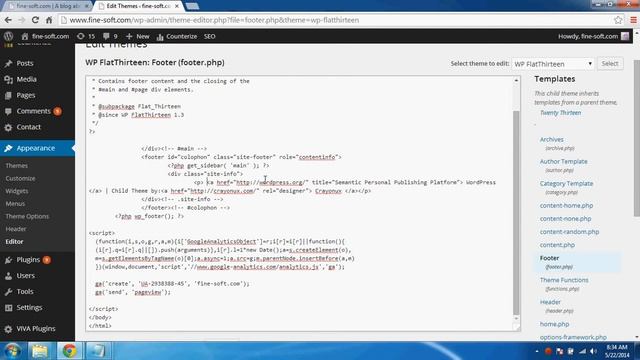This screenshot has height=360, width=640.
Task: Click Chrome icon in the taskbar
Action: tap(69, 351)
